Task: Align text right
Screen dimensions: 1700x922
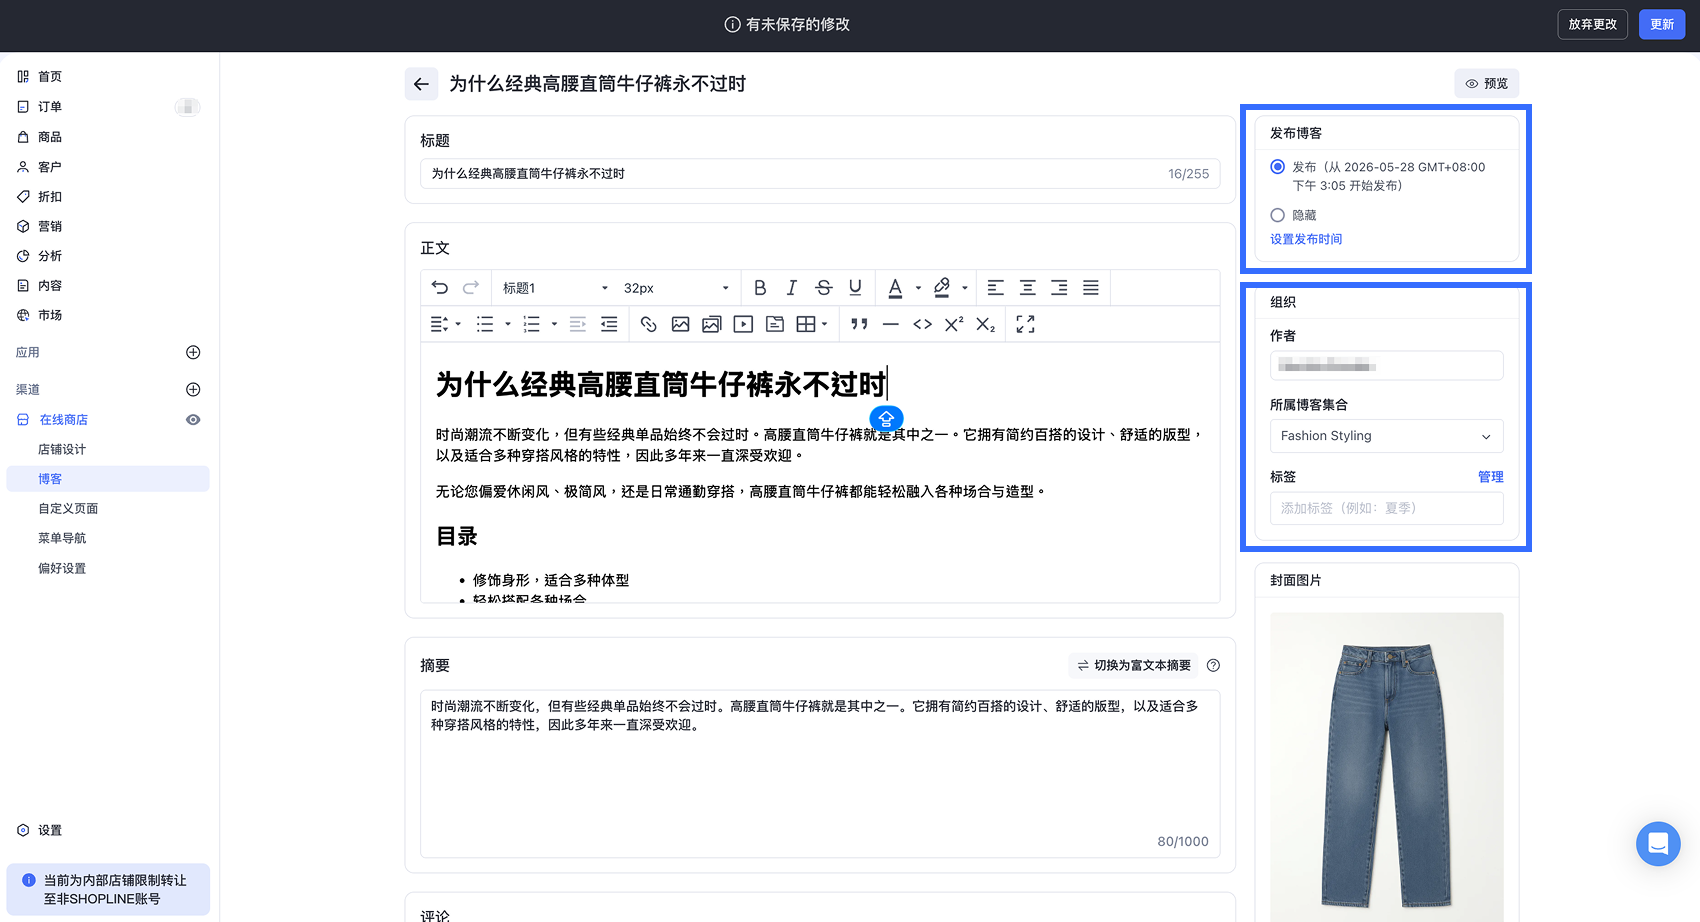Action: pyautogui.click(x=1059, y=288)
